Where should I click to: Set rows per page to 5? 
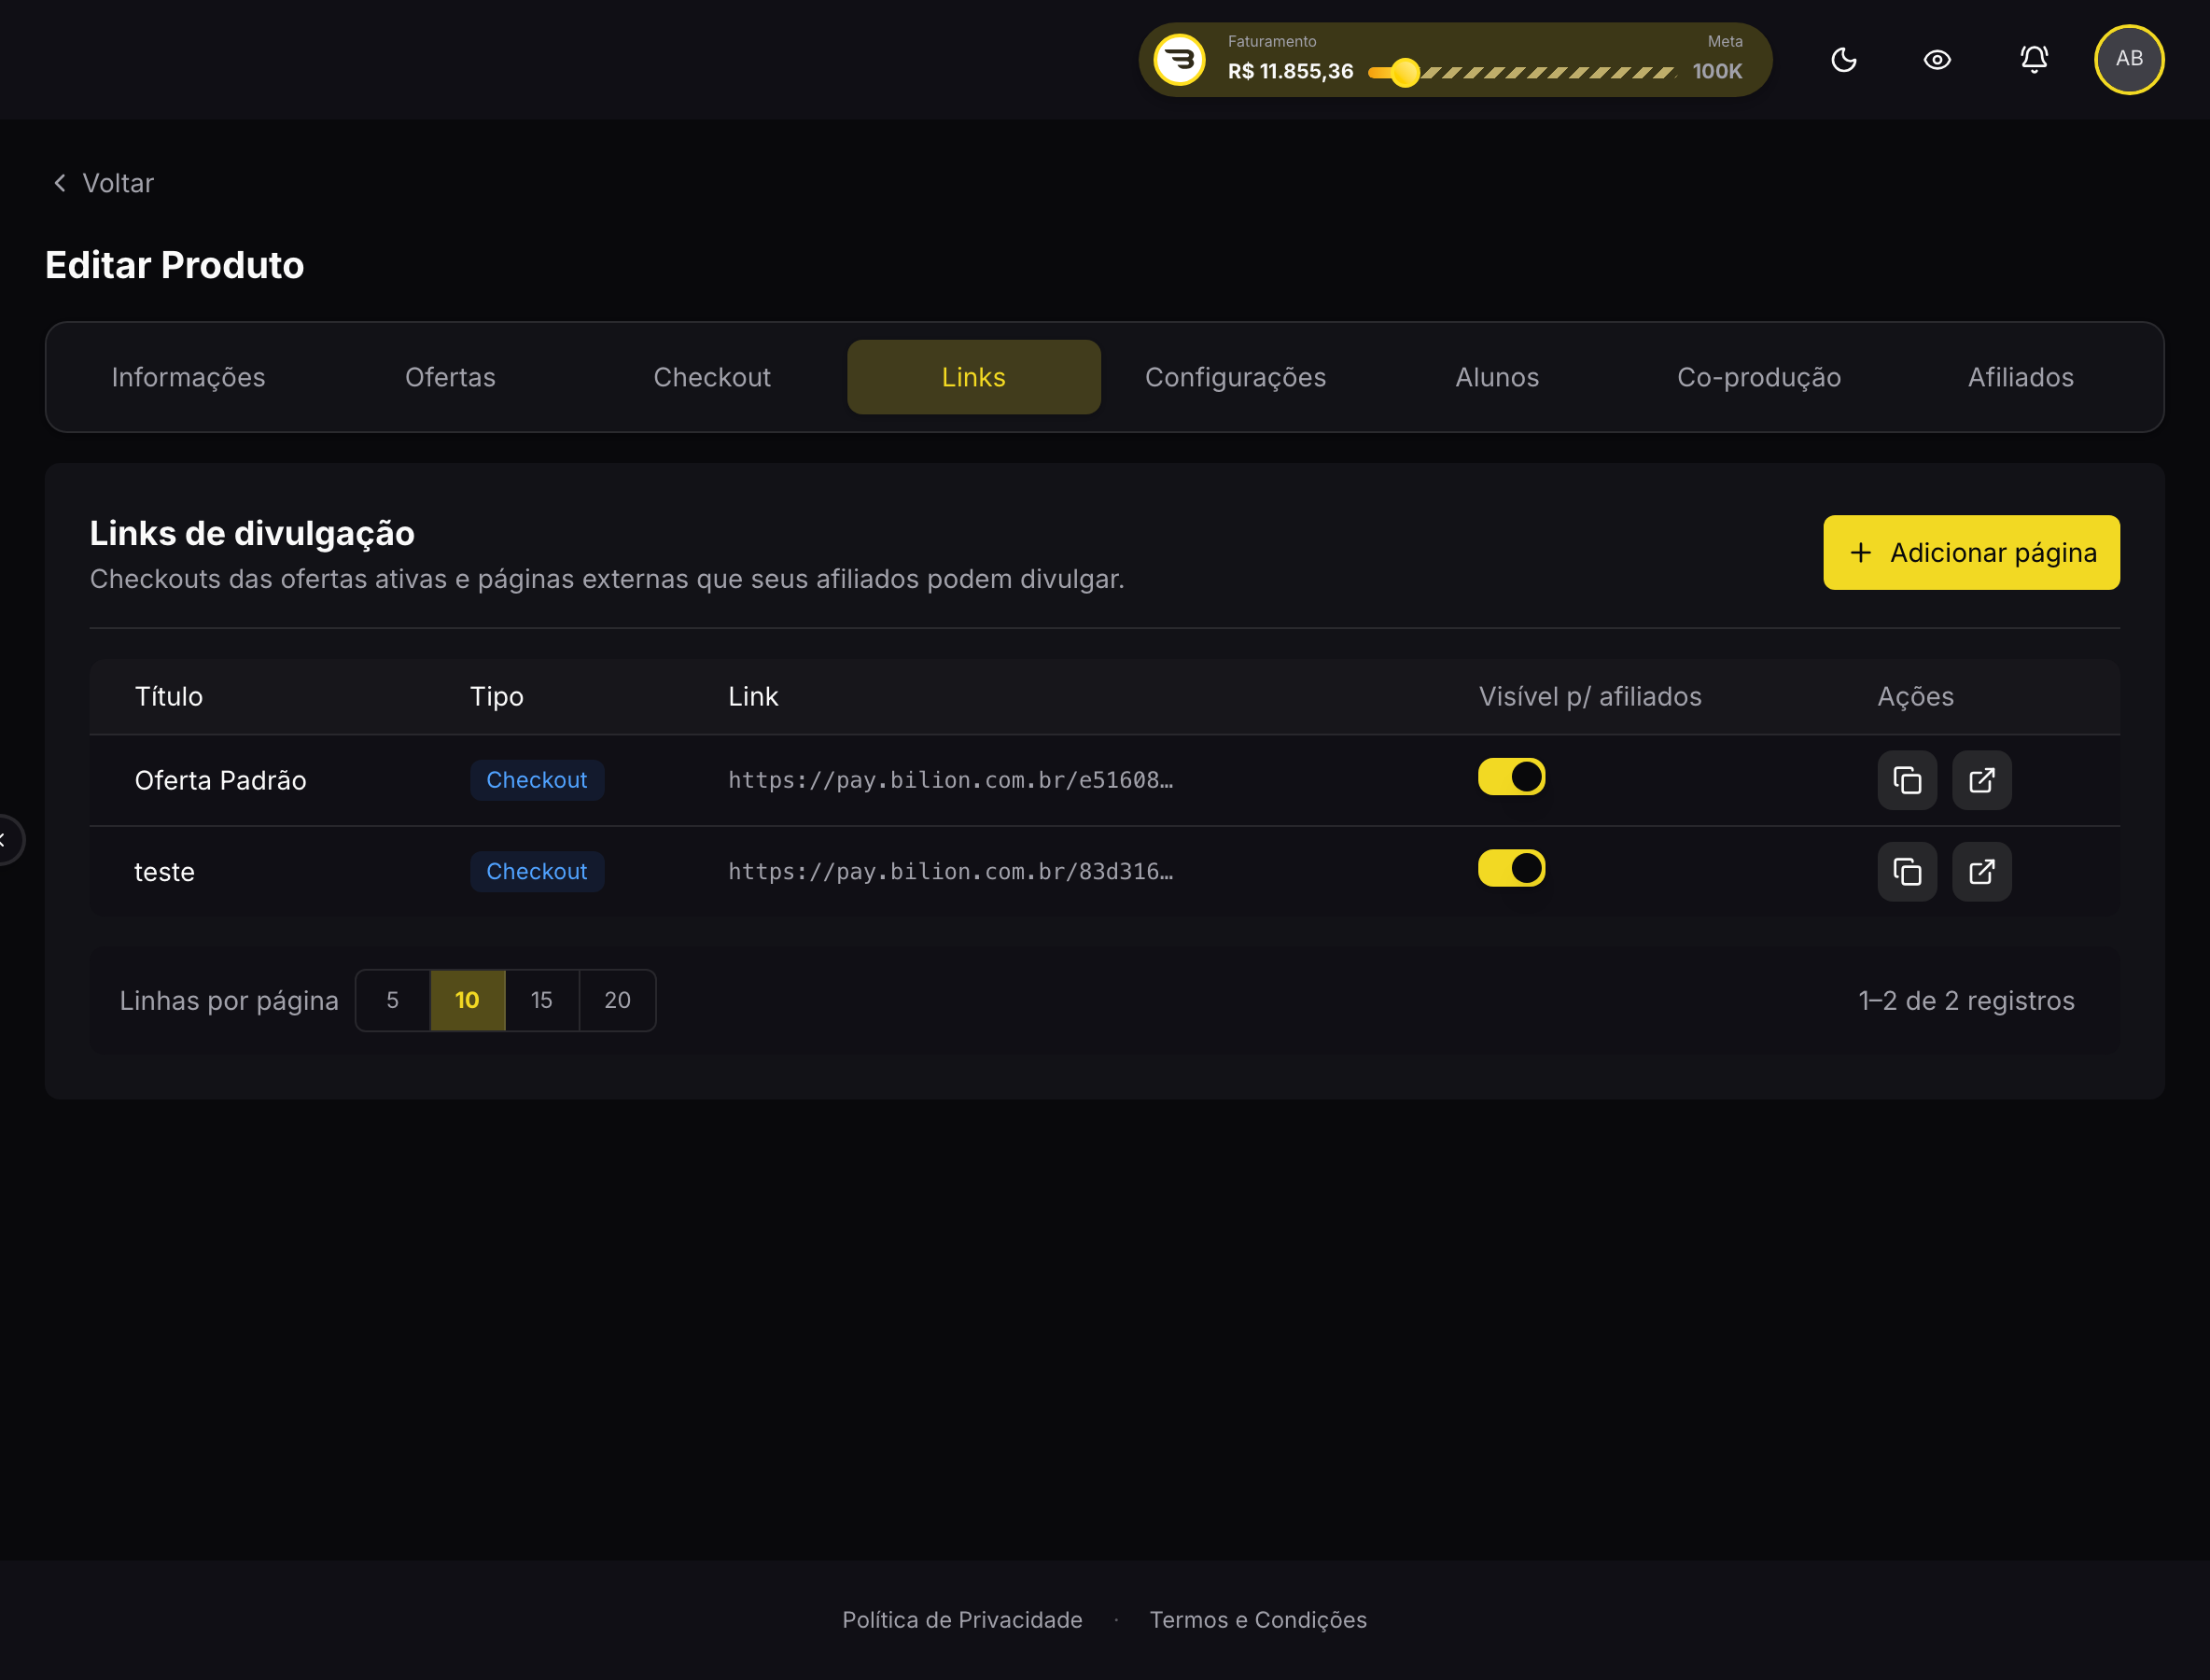point(393,1000)
